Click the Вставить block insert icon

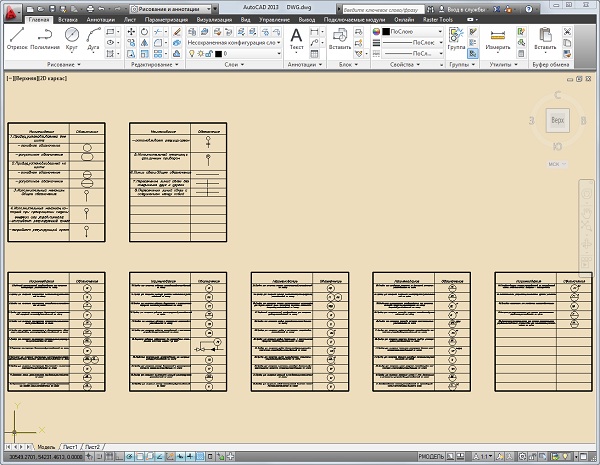click(342, 36)
